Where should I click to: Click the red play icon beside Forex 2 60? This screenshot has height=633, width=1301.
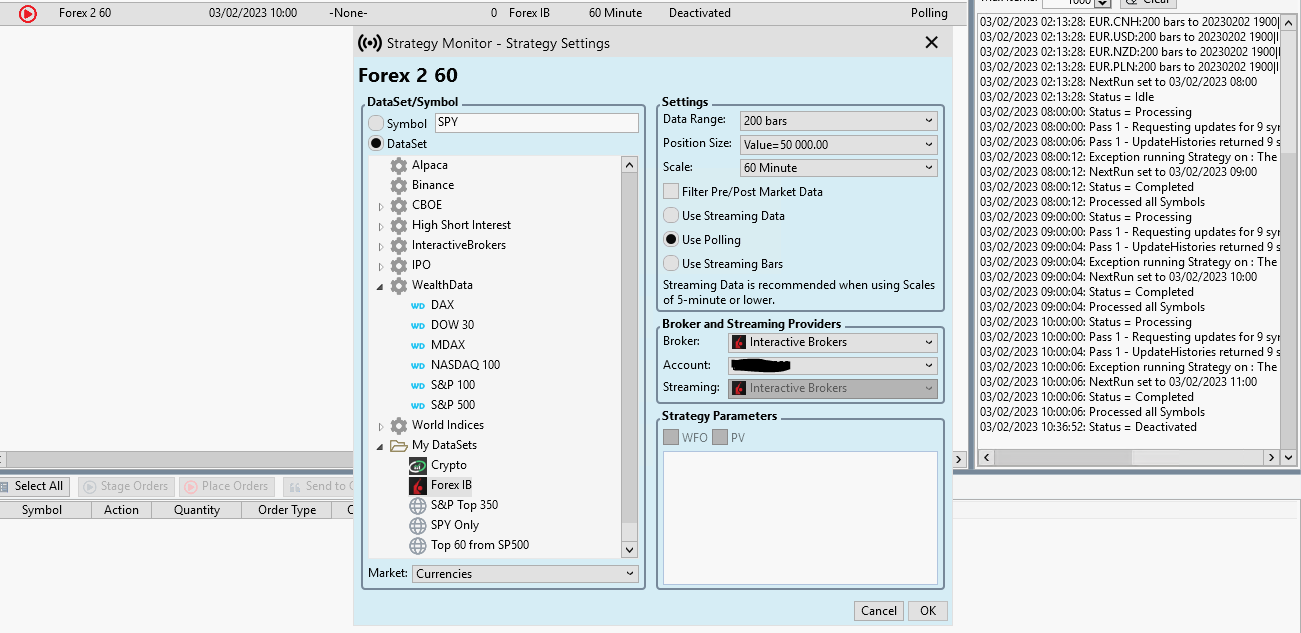28,14
